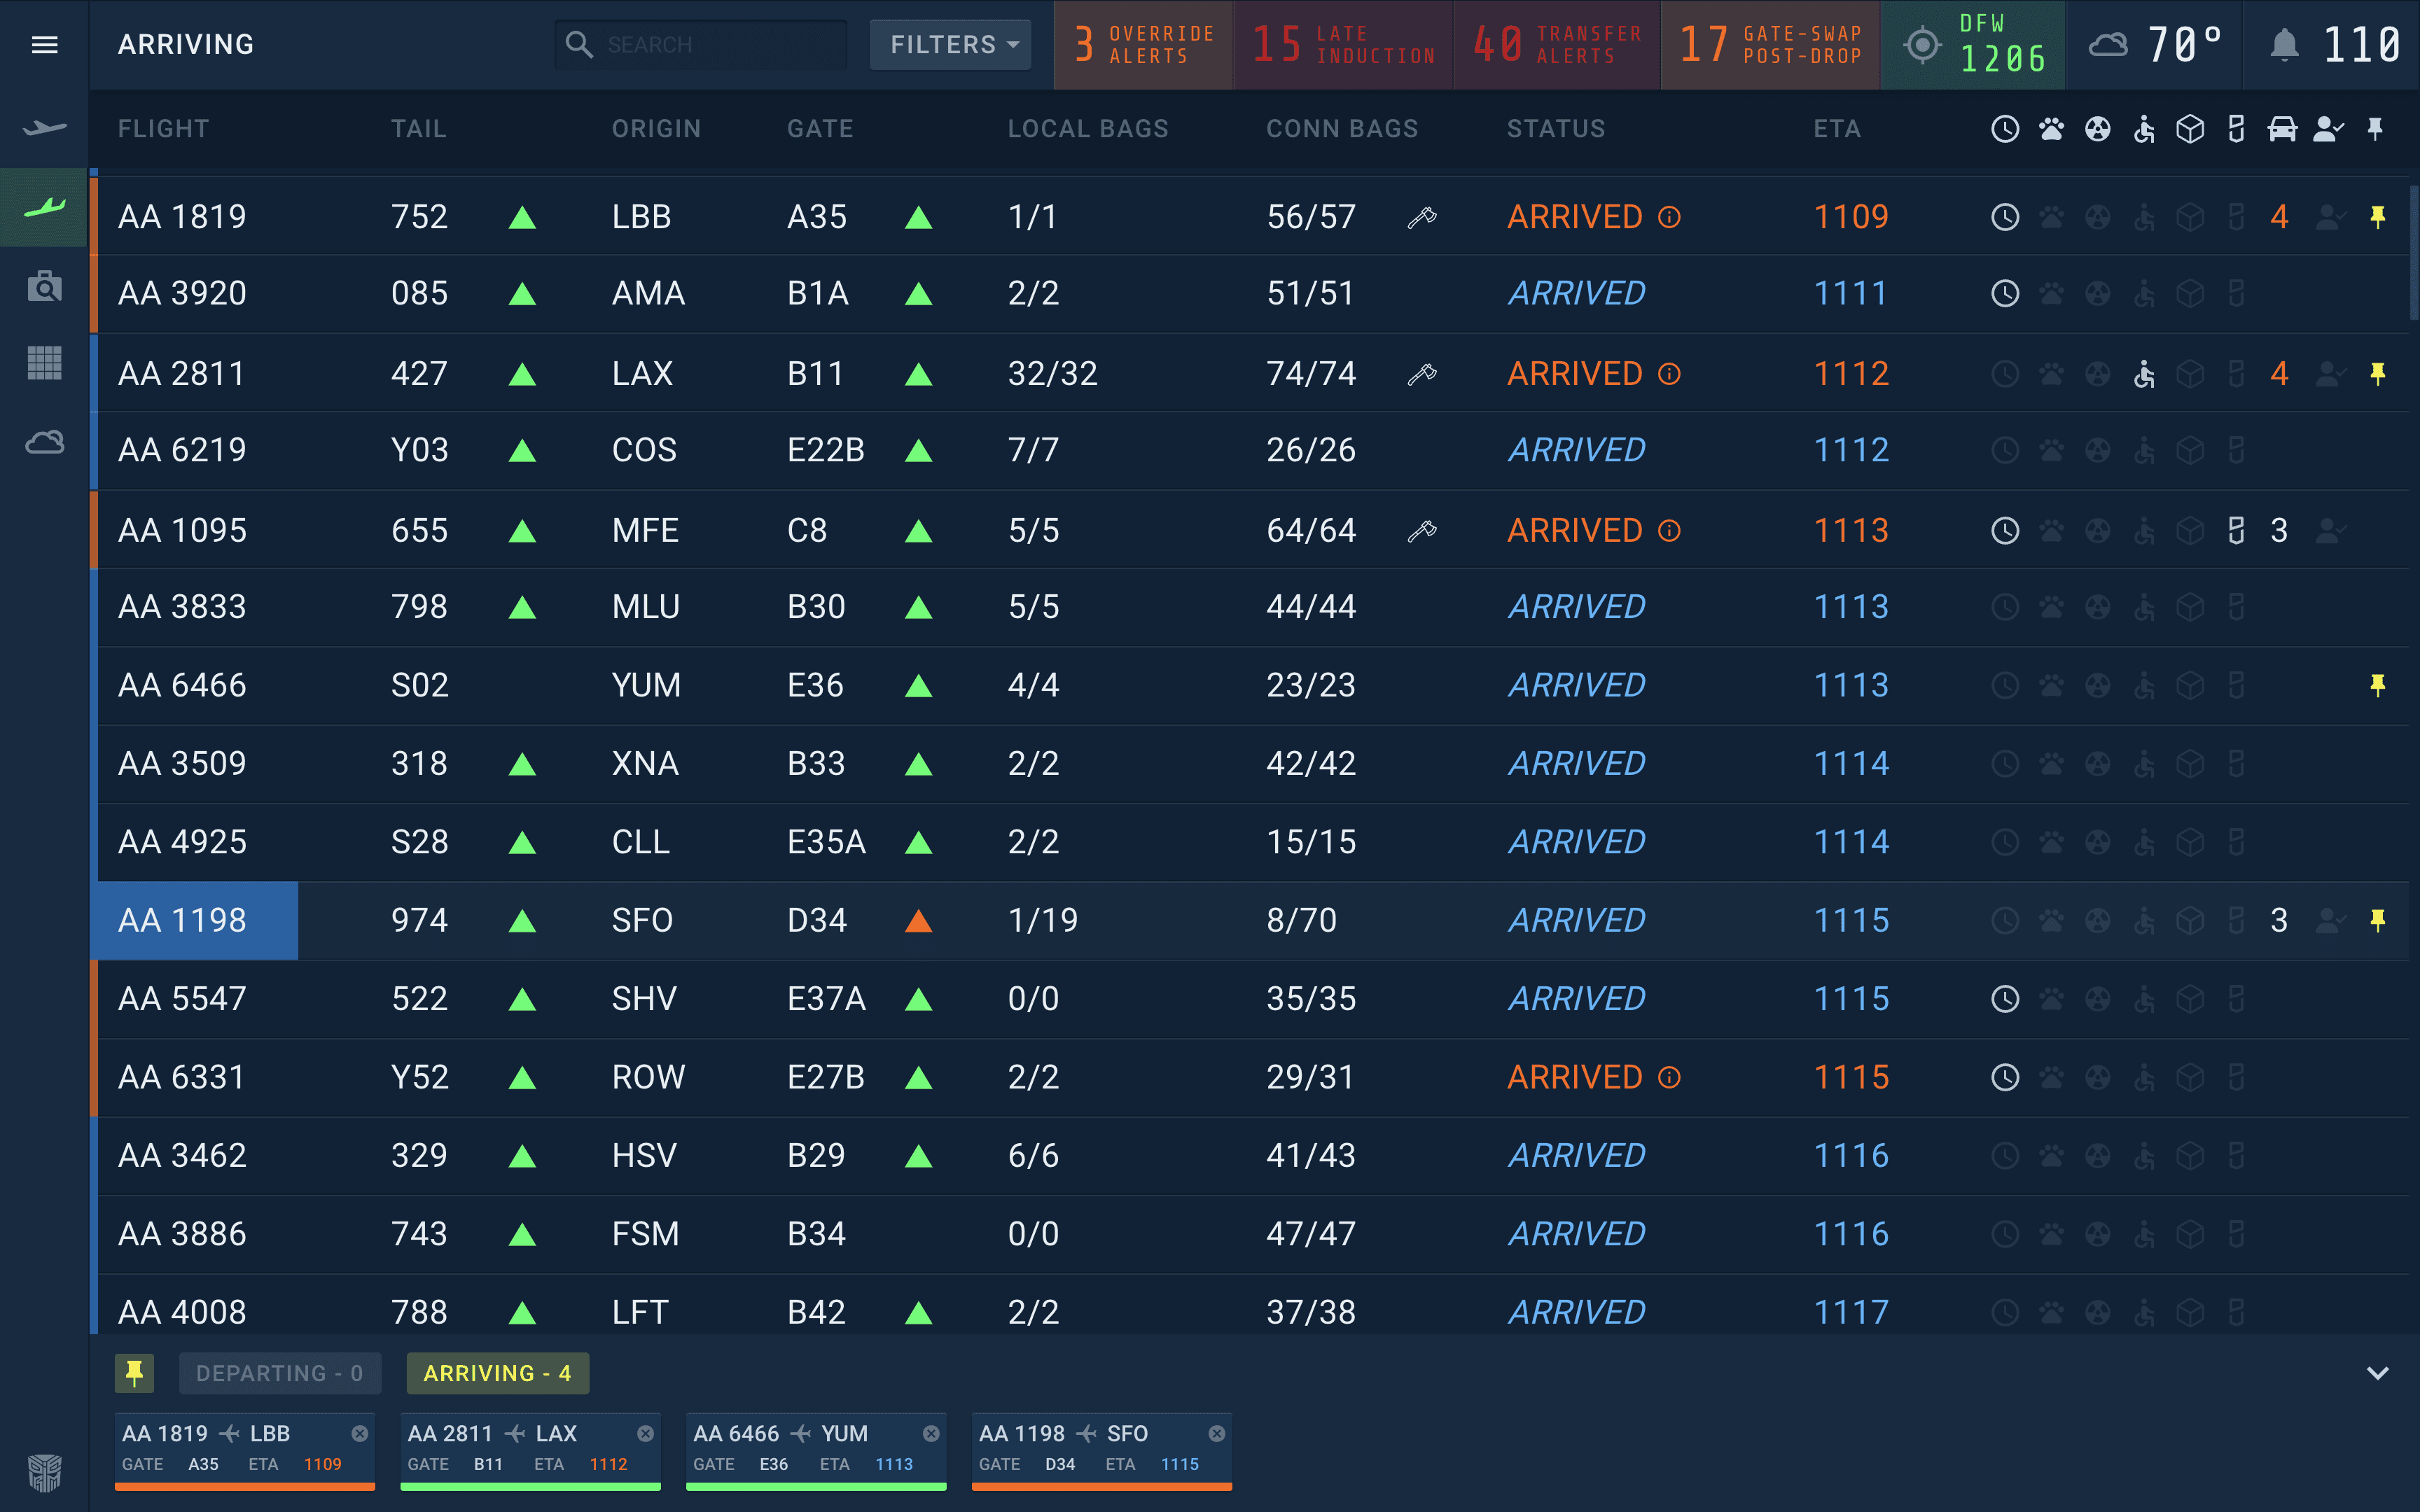Click the wheelchair column header icon
Image resolution: width=2420 pixels, height=1512 pixels.
click(2144, 129)
